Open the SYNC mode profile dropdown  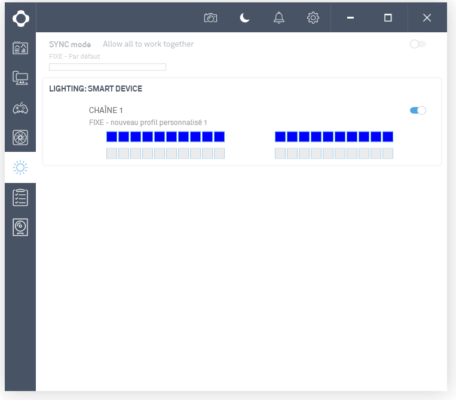point(107,67)
